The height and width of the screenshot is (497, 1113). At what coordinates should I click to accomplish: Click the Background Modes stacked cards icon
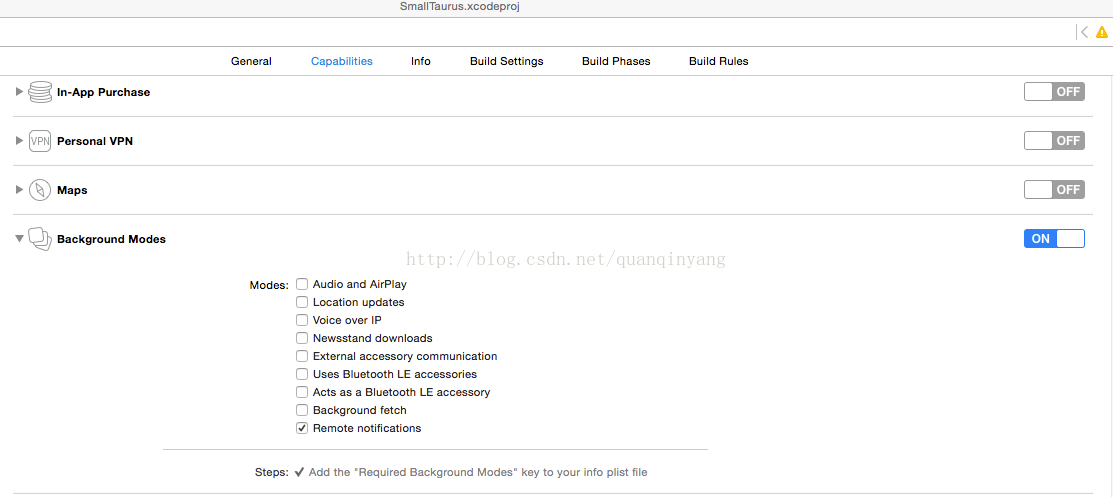pyautogui.click(x=40, y=239)
